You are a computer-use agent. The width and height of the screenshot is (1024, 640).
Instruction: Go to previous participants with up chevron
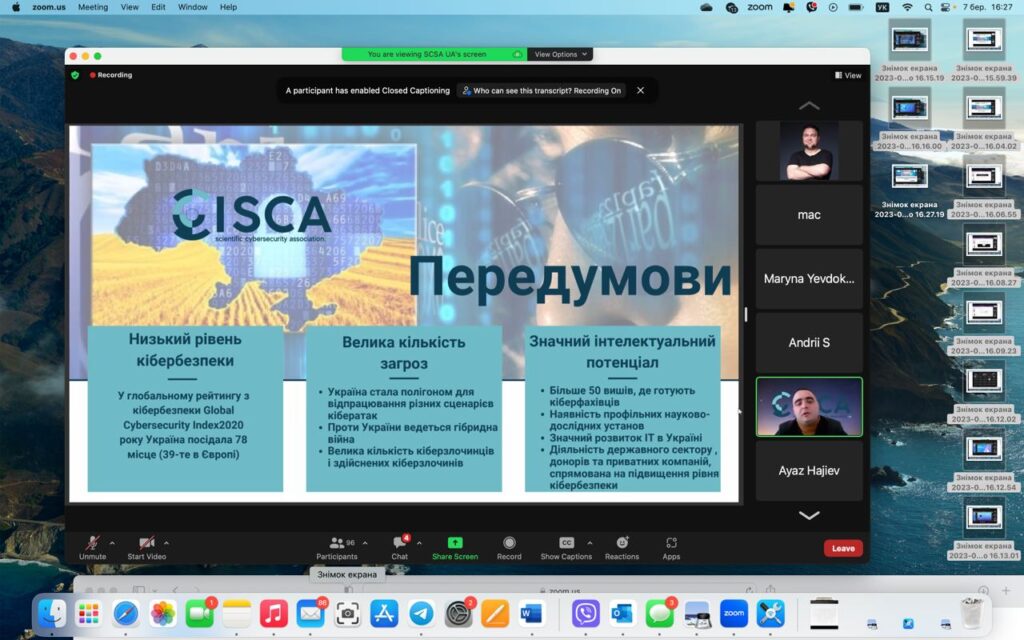[809, 105]
